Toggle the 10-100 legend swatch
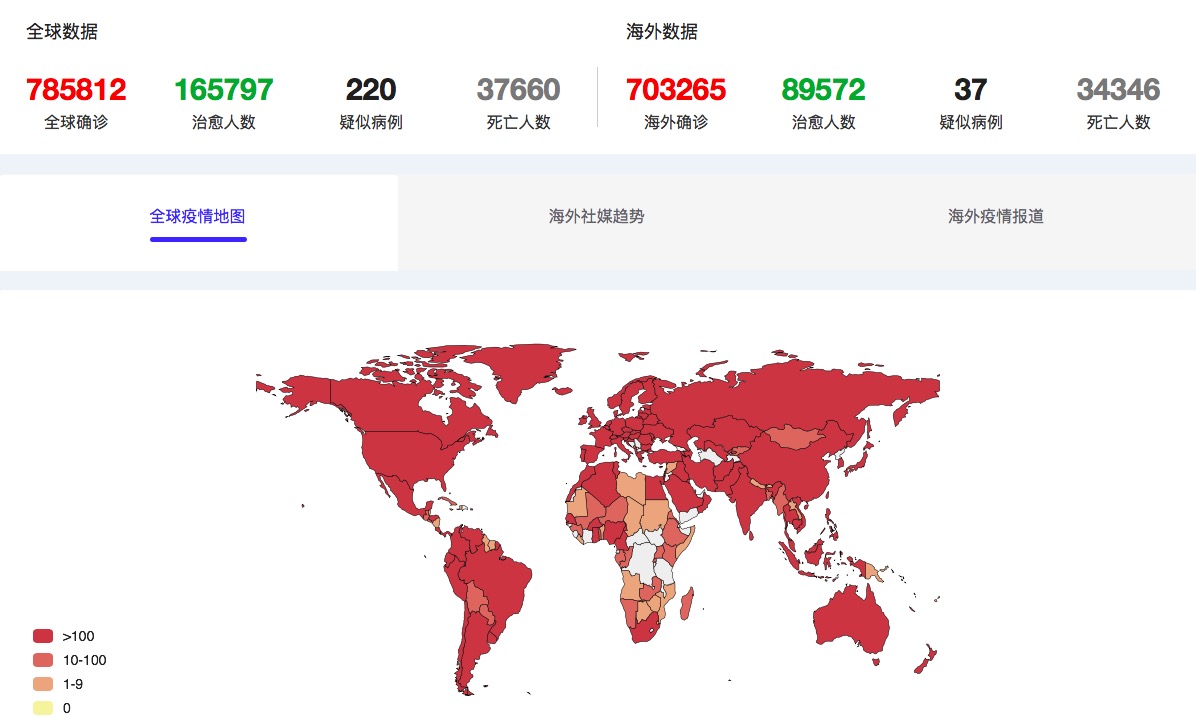The height and width of the screenshot is (724, 1196). click(43, 660)
